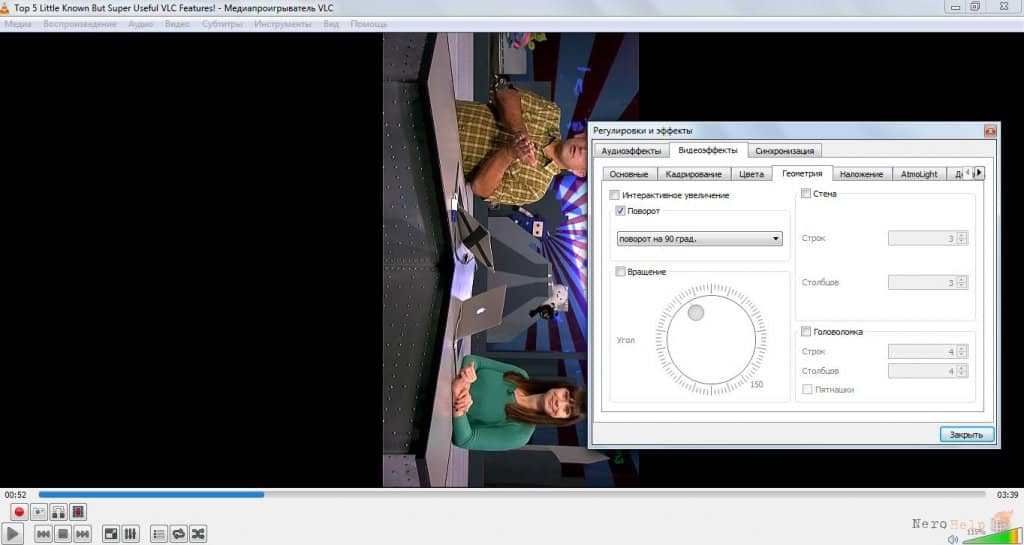Click the Закрыть button

pyautogui.click(x=967, y=435)
